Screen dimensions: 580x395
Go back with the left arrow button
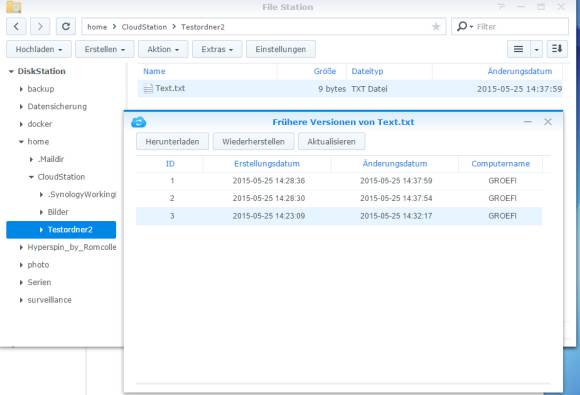[16, 27]
